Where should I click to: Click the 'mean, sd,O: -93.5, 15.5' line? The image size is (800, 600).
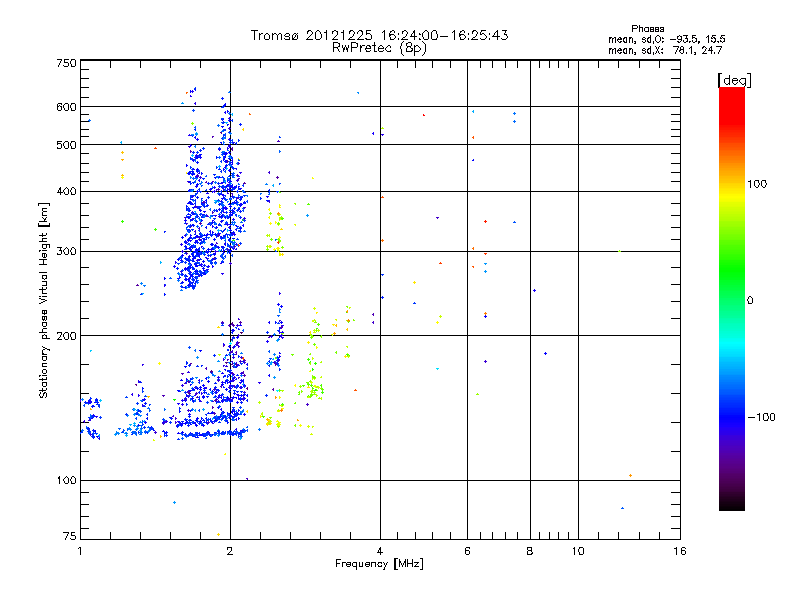click(666, 39)
